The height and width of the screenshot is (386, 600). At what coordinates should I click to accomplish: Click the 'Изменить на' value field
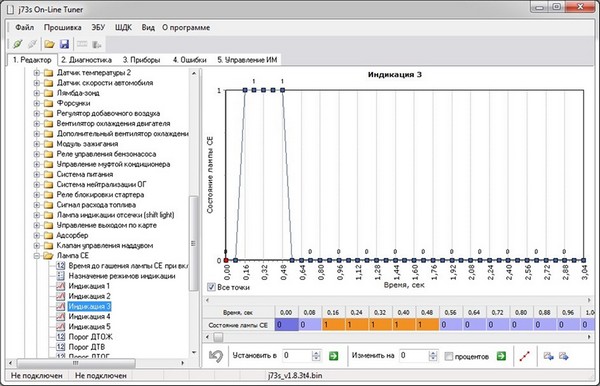pos(414,356)
